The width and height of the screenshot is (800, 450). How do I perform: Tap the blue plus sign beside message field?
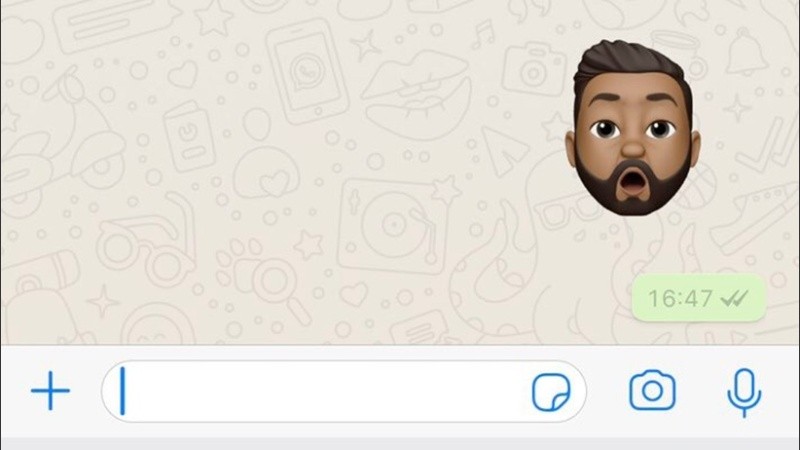50,391
